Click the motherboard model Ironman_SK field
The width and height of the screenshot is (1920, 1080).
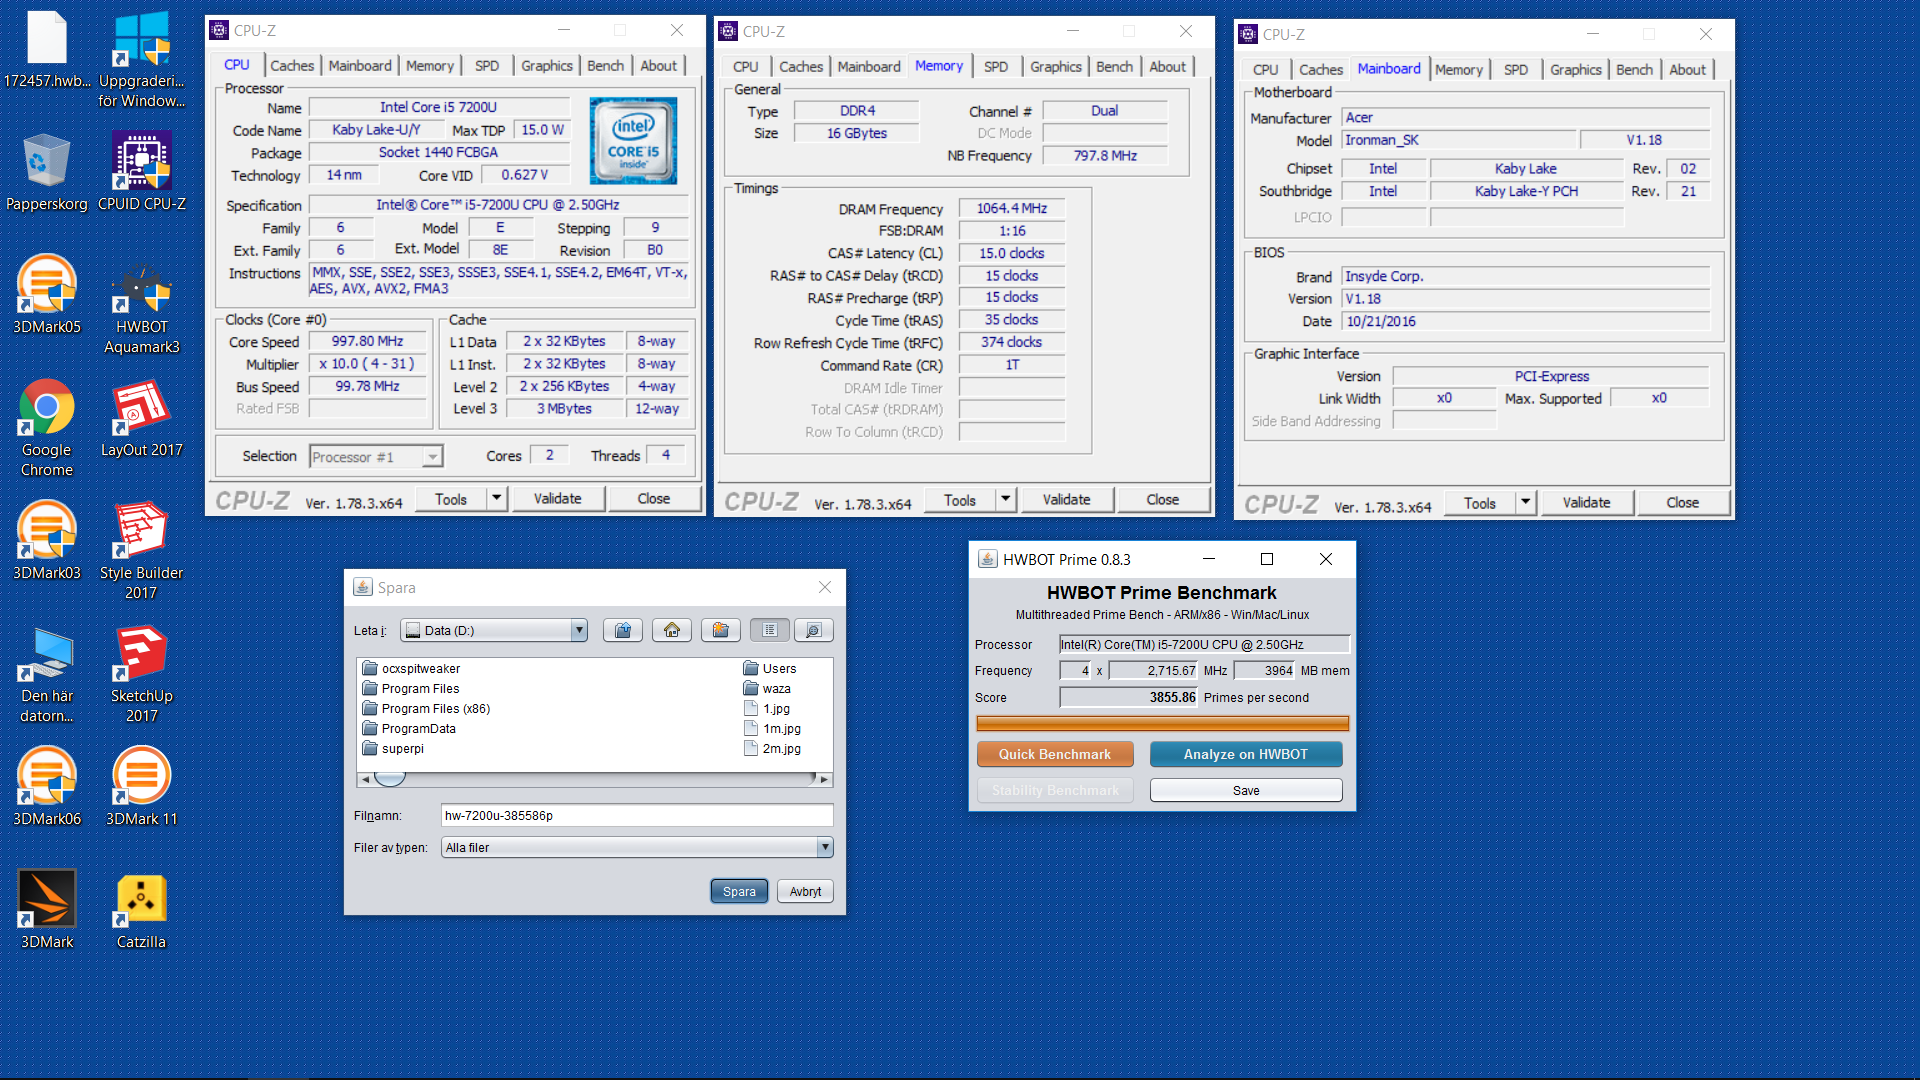(x=1458, y=140)
